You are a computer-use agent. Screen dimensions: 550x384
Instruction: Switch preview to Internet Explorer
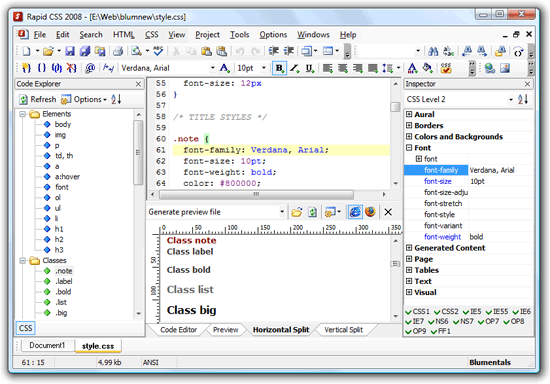[x=355, y=212]
